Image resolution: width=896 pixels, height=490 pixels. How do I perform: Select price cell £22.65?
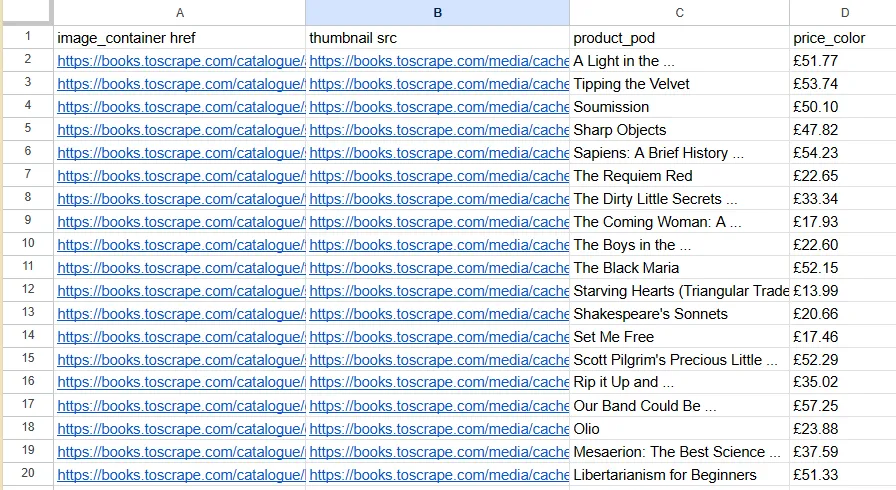click(x=843, y=175)
